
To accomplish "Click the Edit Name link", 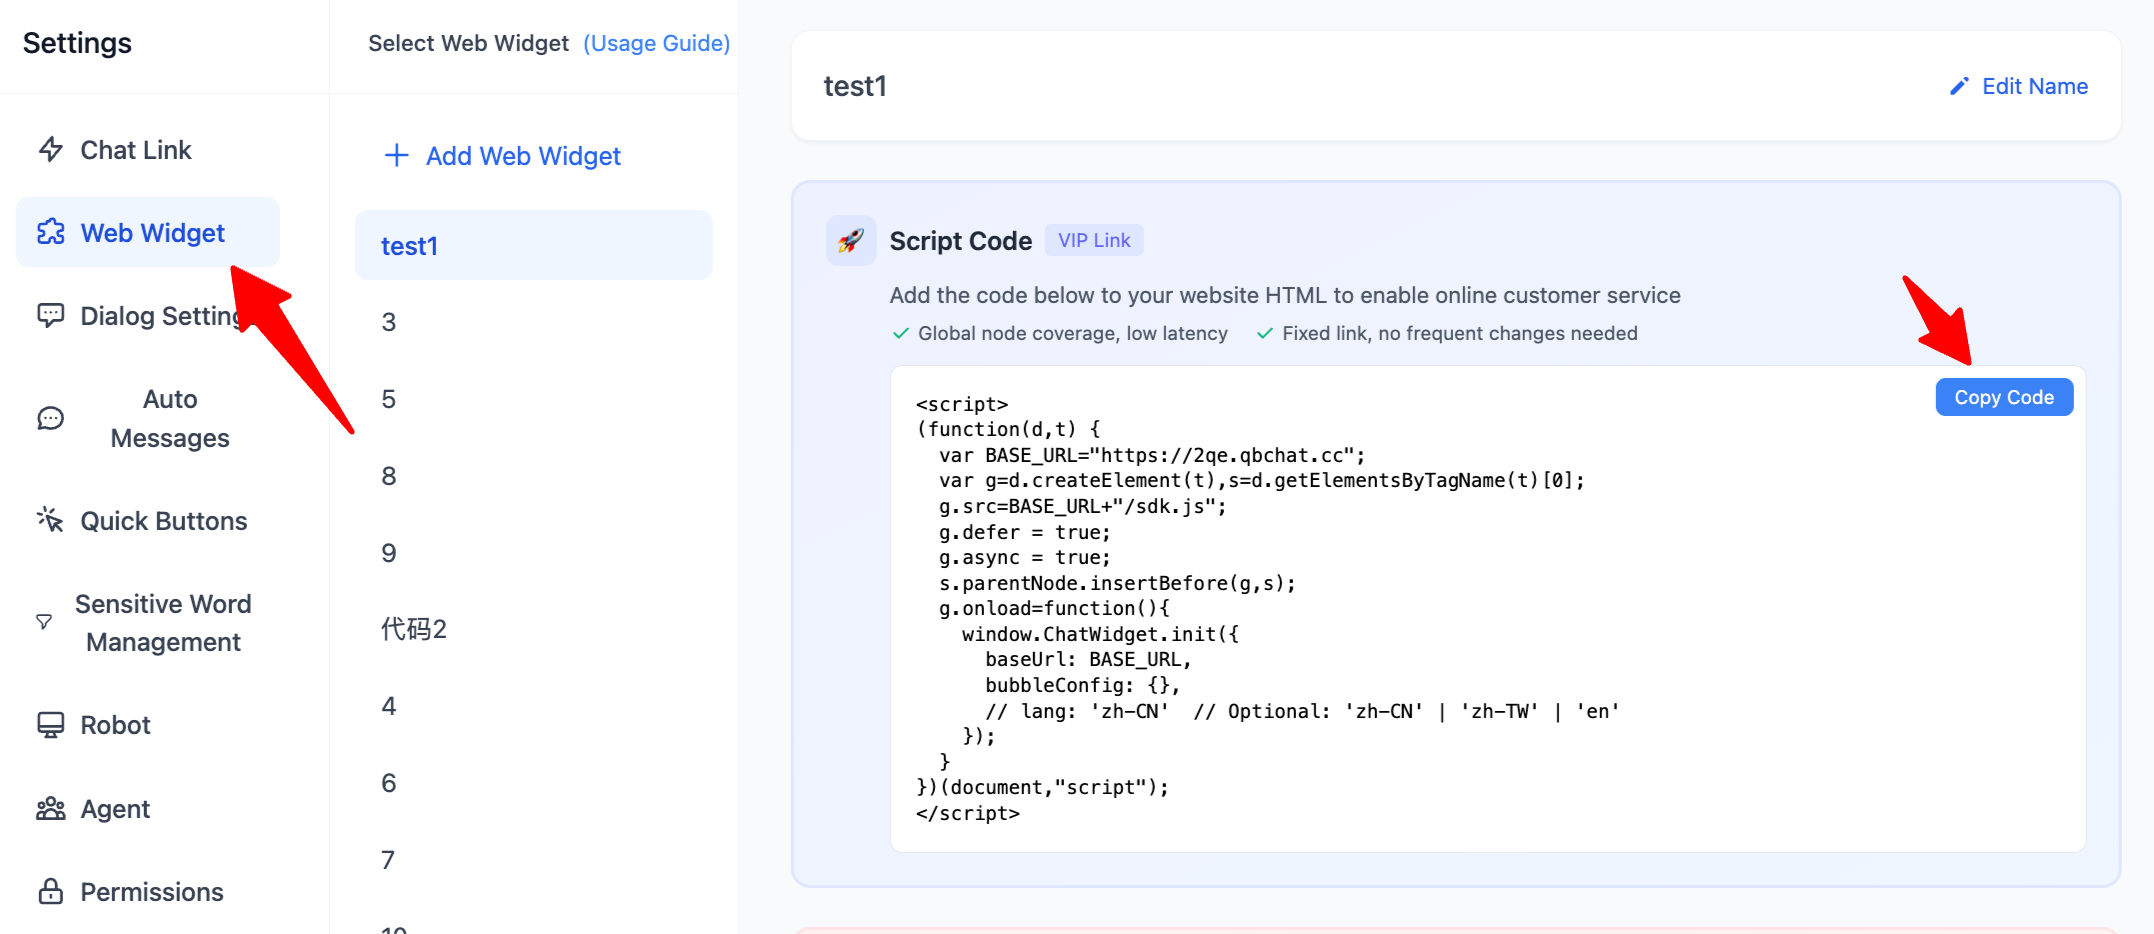I will coord(2034,86).
